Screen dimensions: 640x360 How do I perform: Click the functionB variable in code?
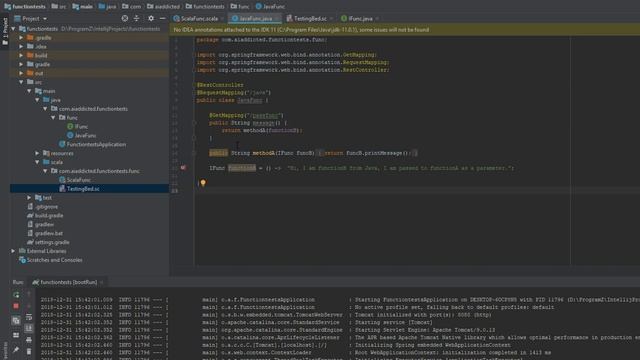click(242, 168)
